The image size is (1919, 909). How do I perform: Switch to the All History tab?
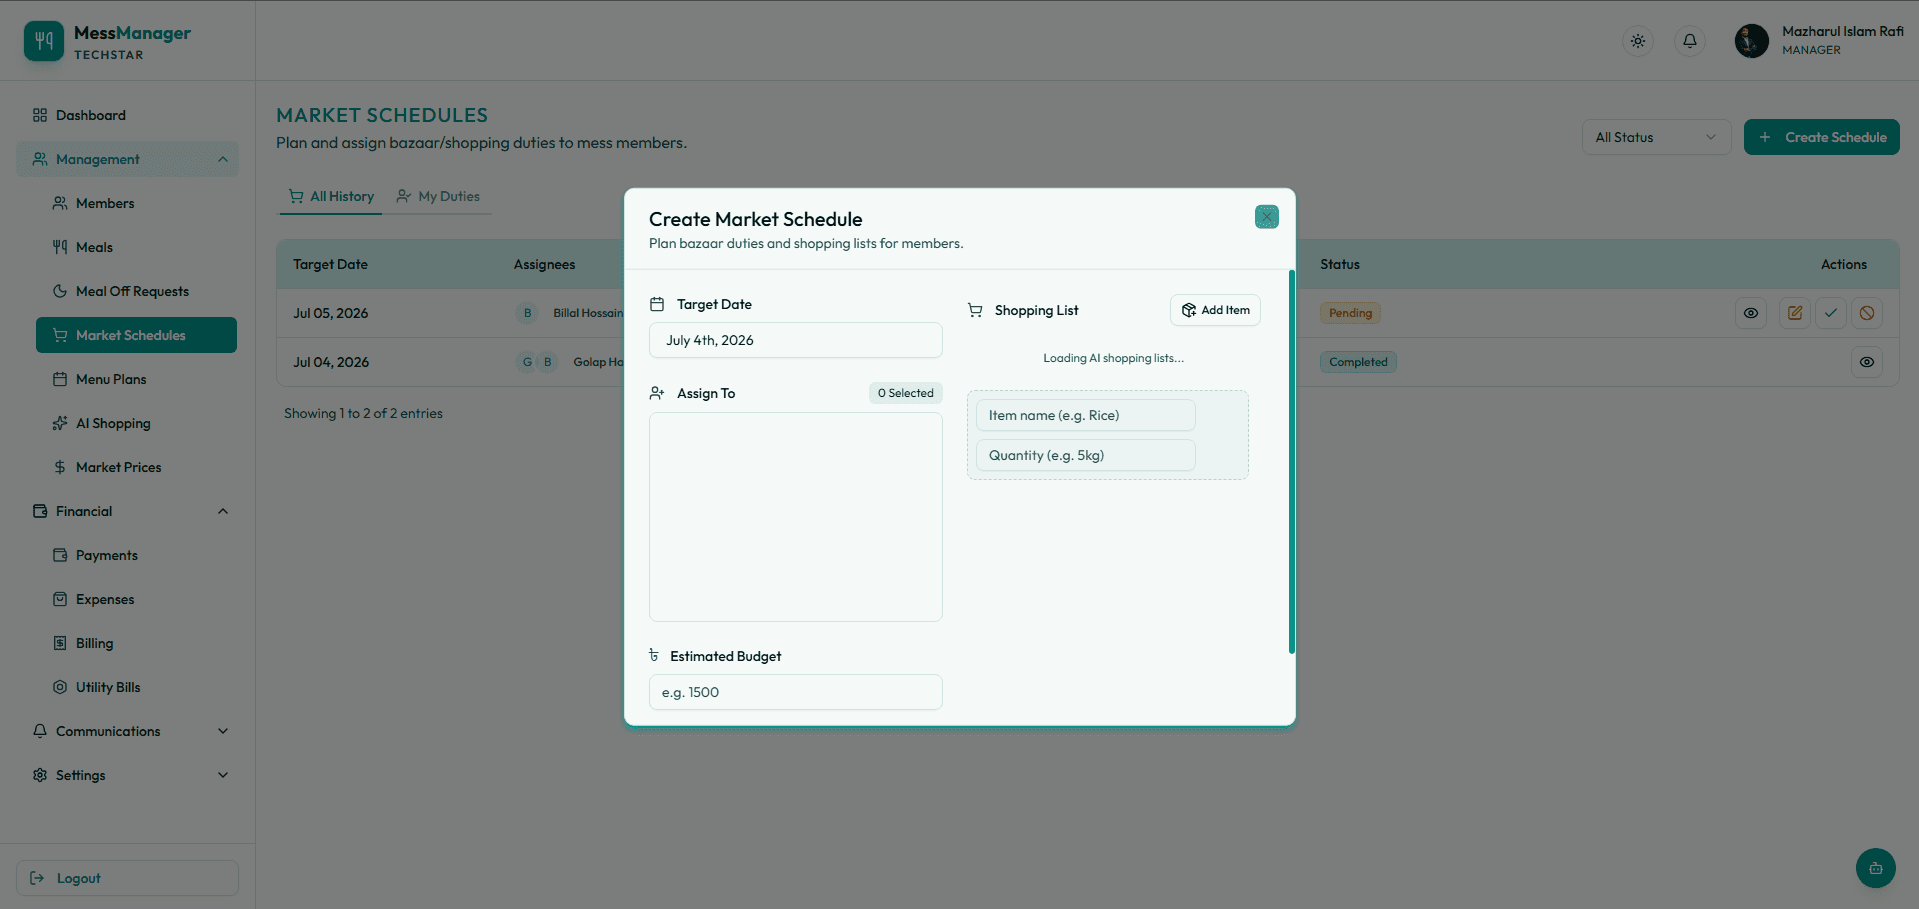point(331,196)
